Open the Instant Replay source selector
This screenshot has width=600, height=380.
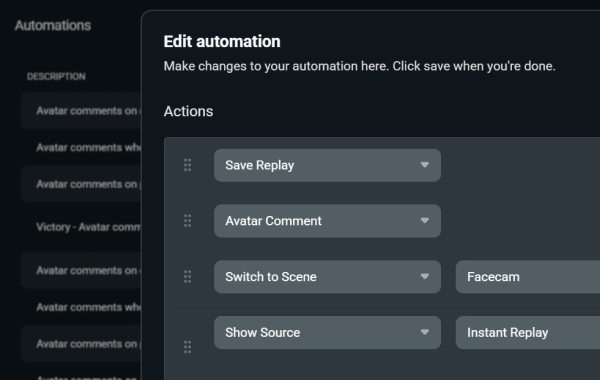click(528, 333)
